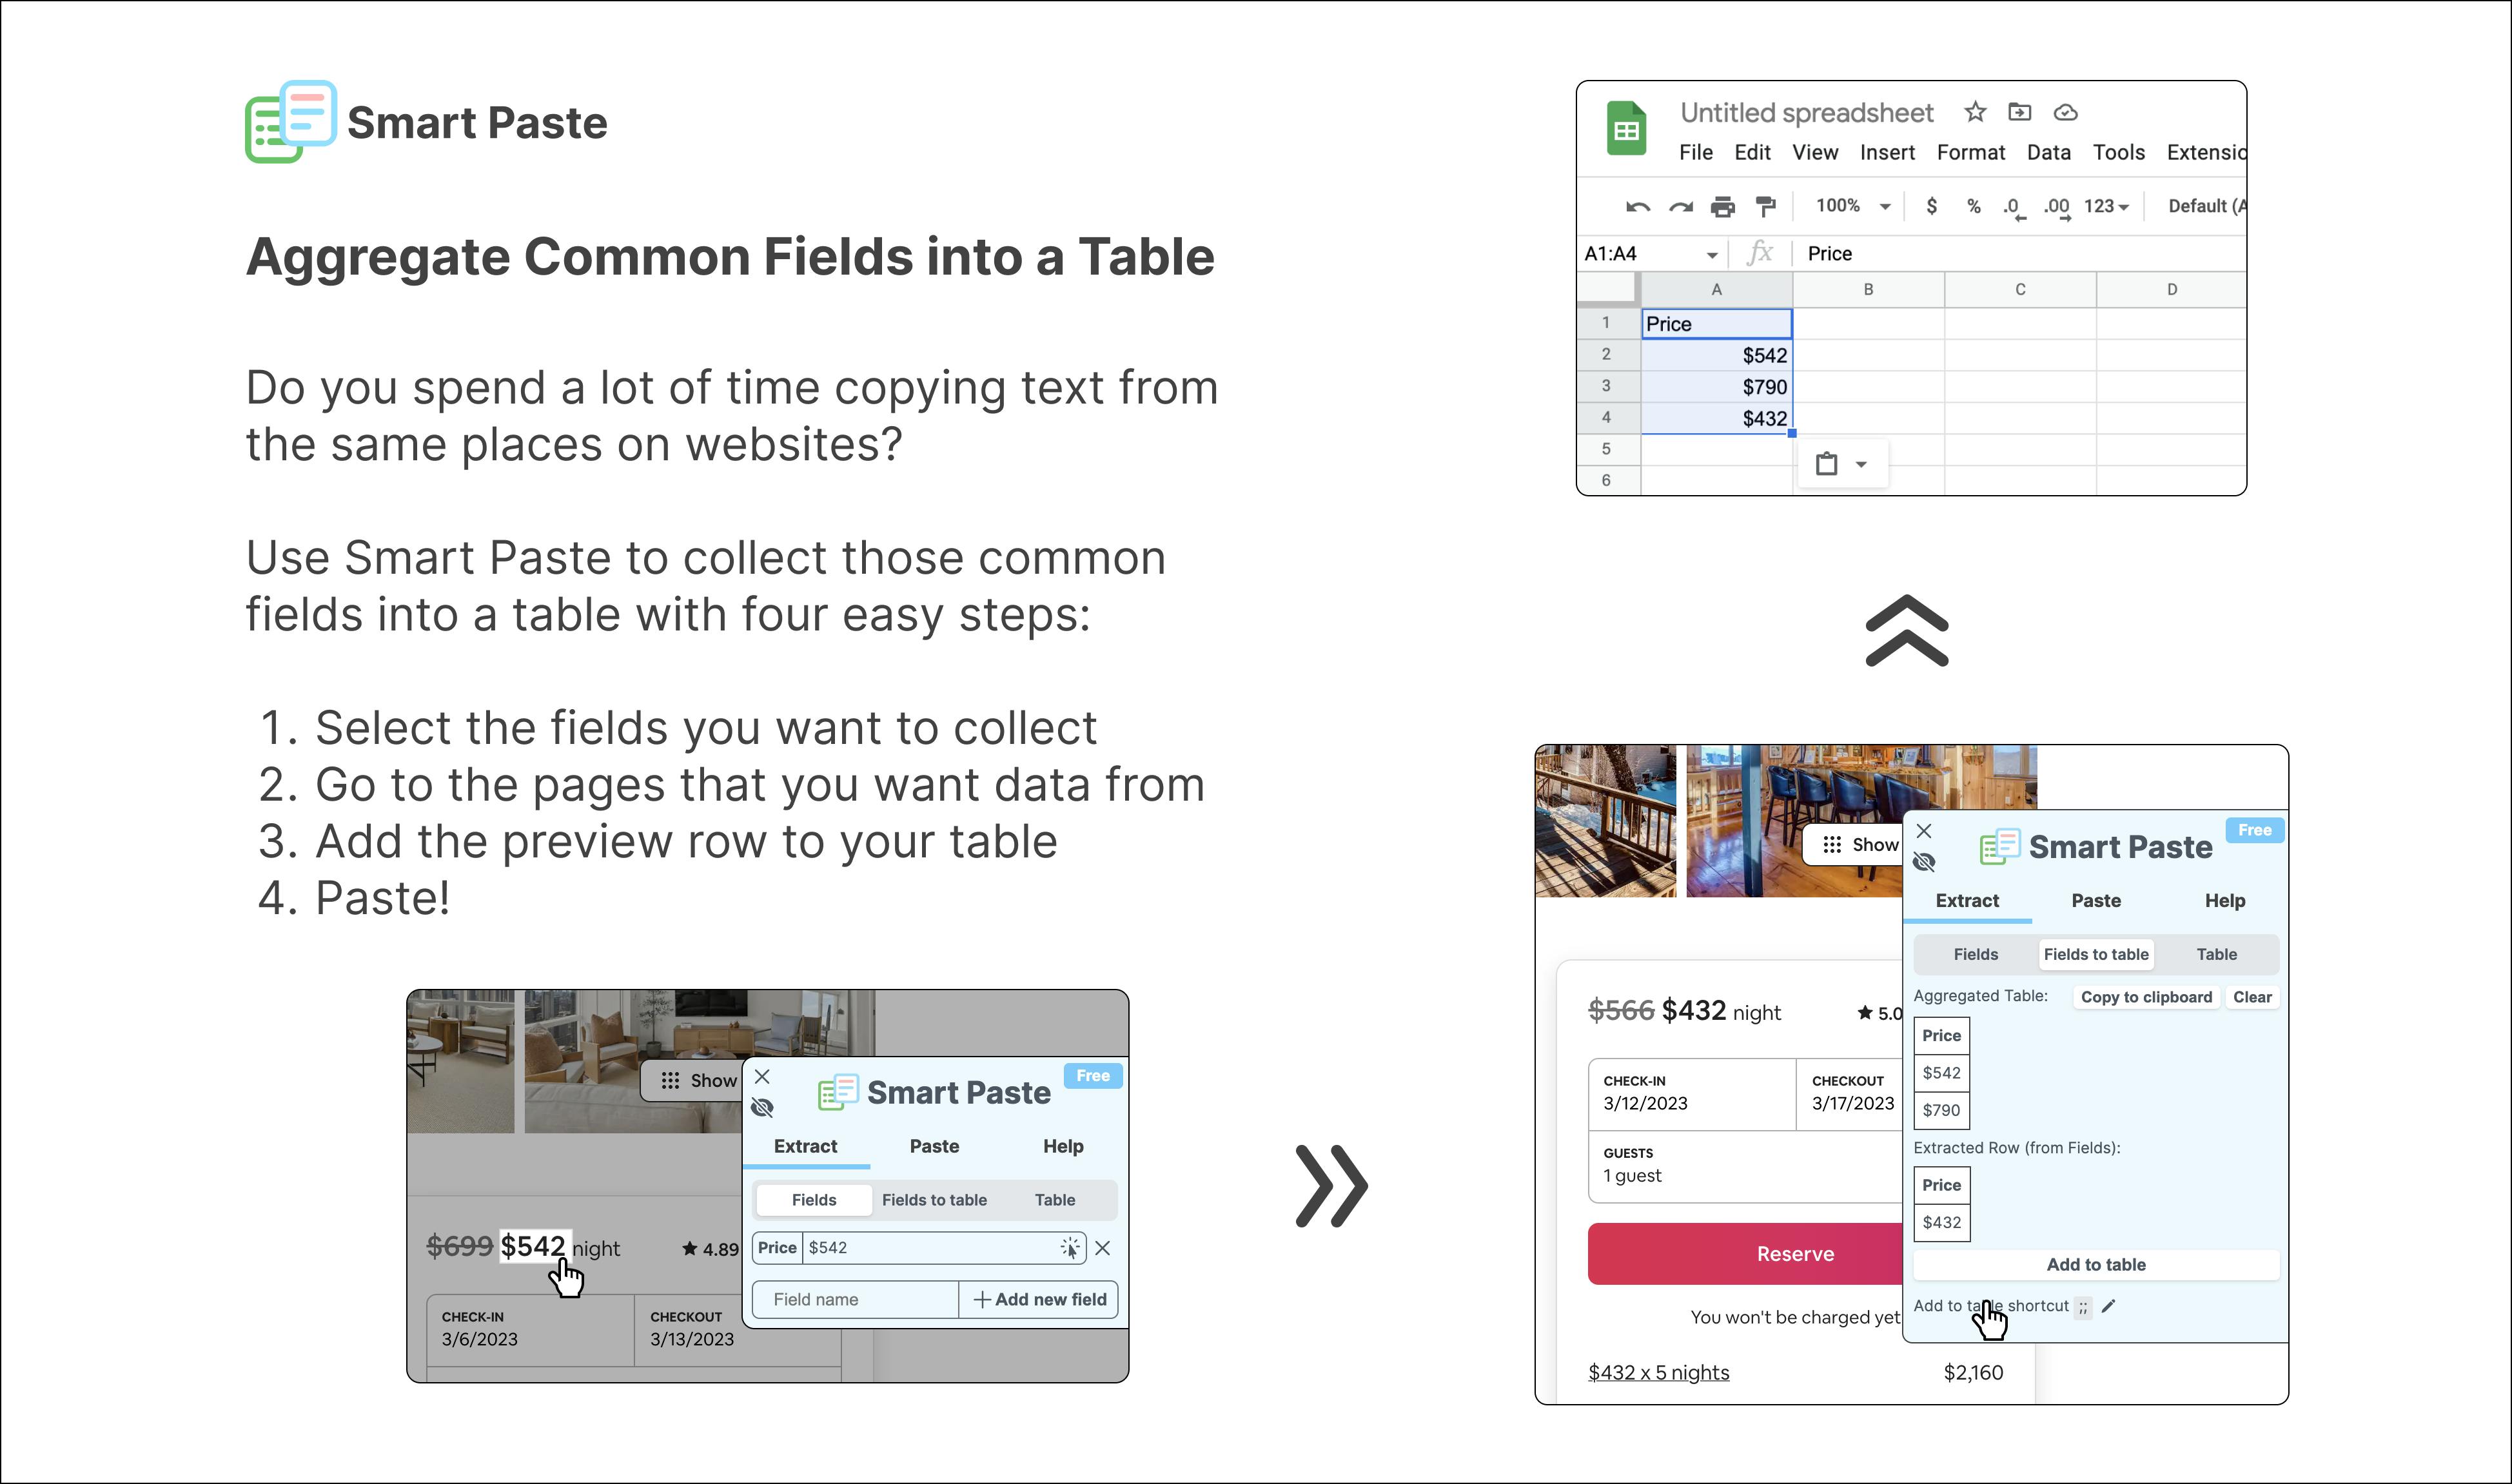Open the Insert menu
This screenshot has width=2512, height=1484.
1887,153
